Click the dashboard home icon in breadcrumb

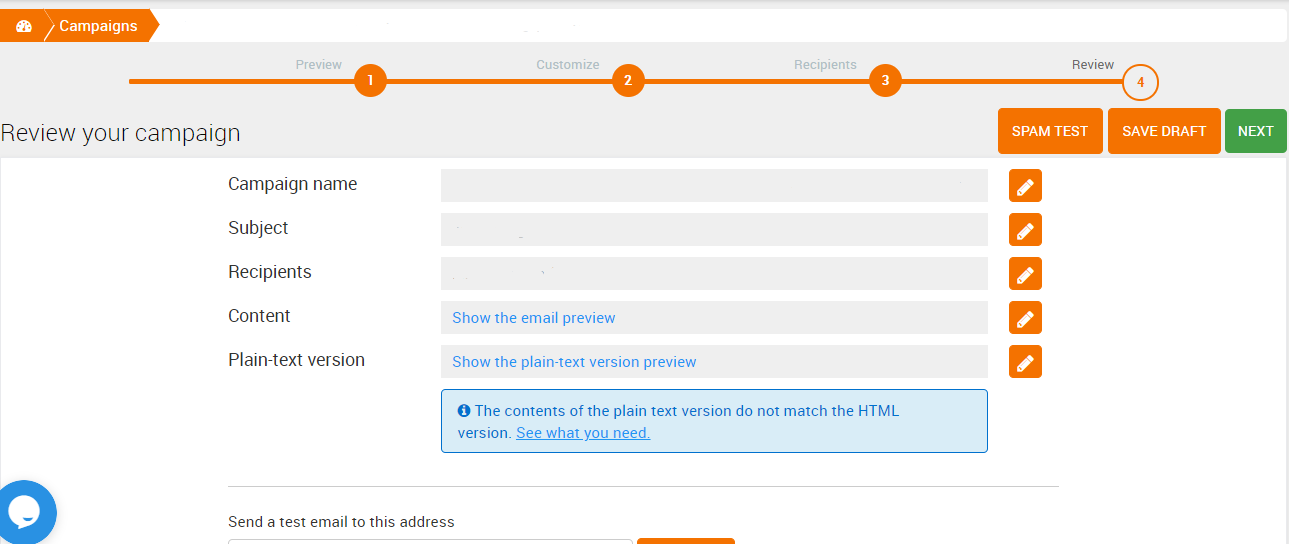point(24,26)
